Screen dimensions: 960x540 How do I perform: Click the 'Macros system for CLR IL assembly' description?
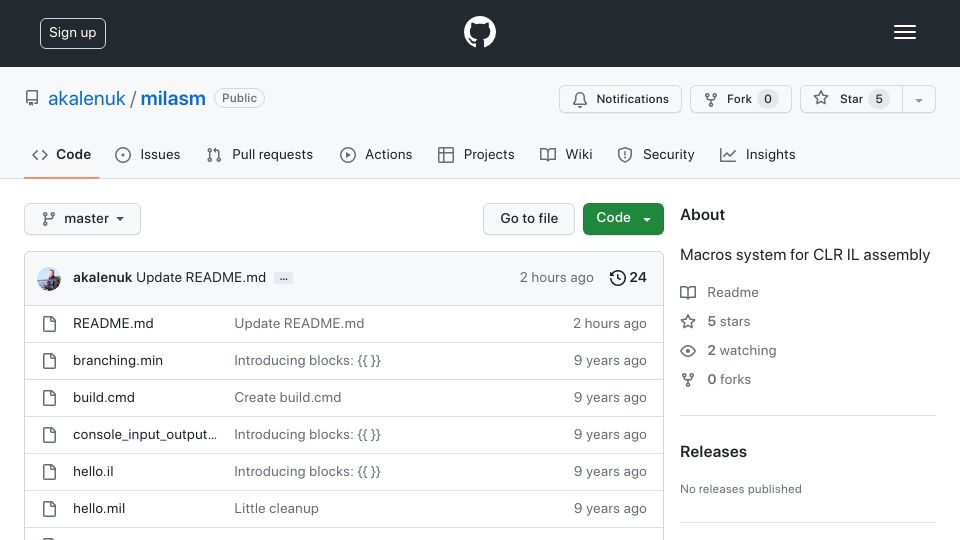click(805, 255)
